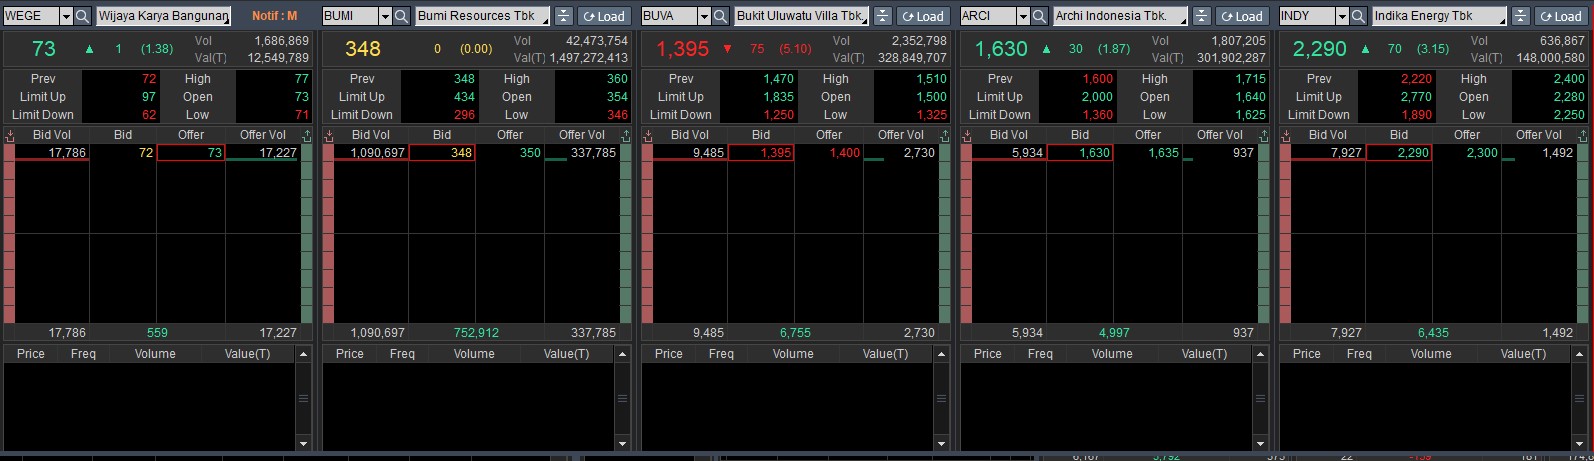This screenshot has height=461, width=1594.
Task: Click Load button in the BUVA panel
Action: (x=922, y=16)
